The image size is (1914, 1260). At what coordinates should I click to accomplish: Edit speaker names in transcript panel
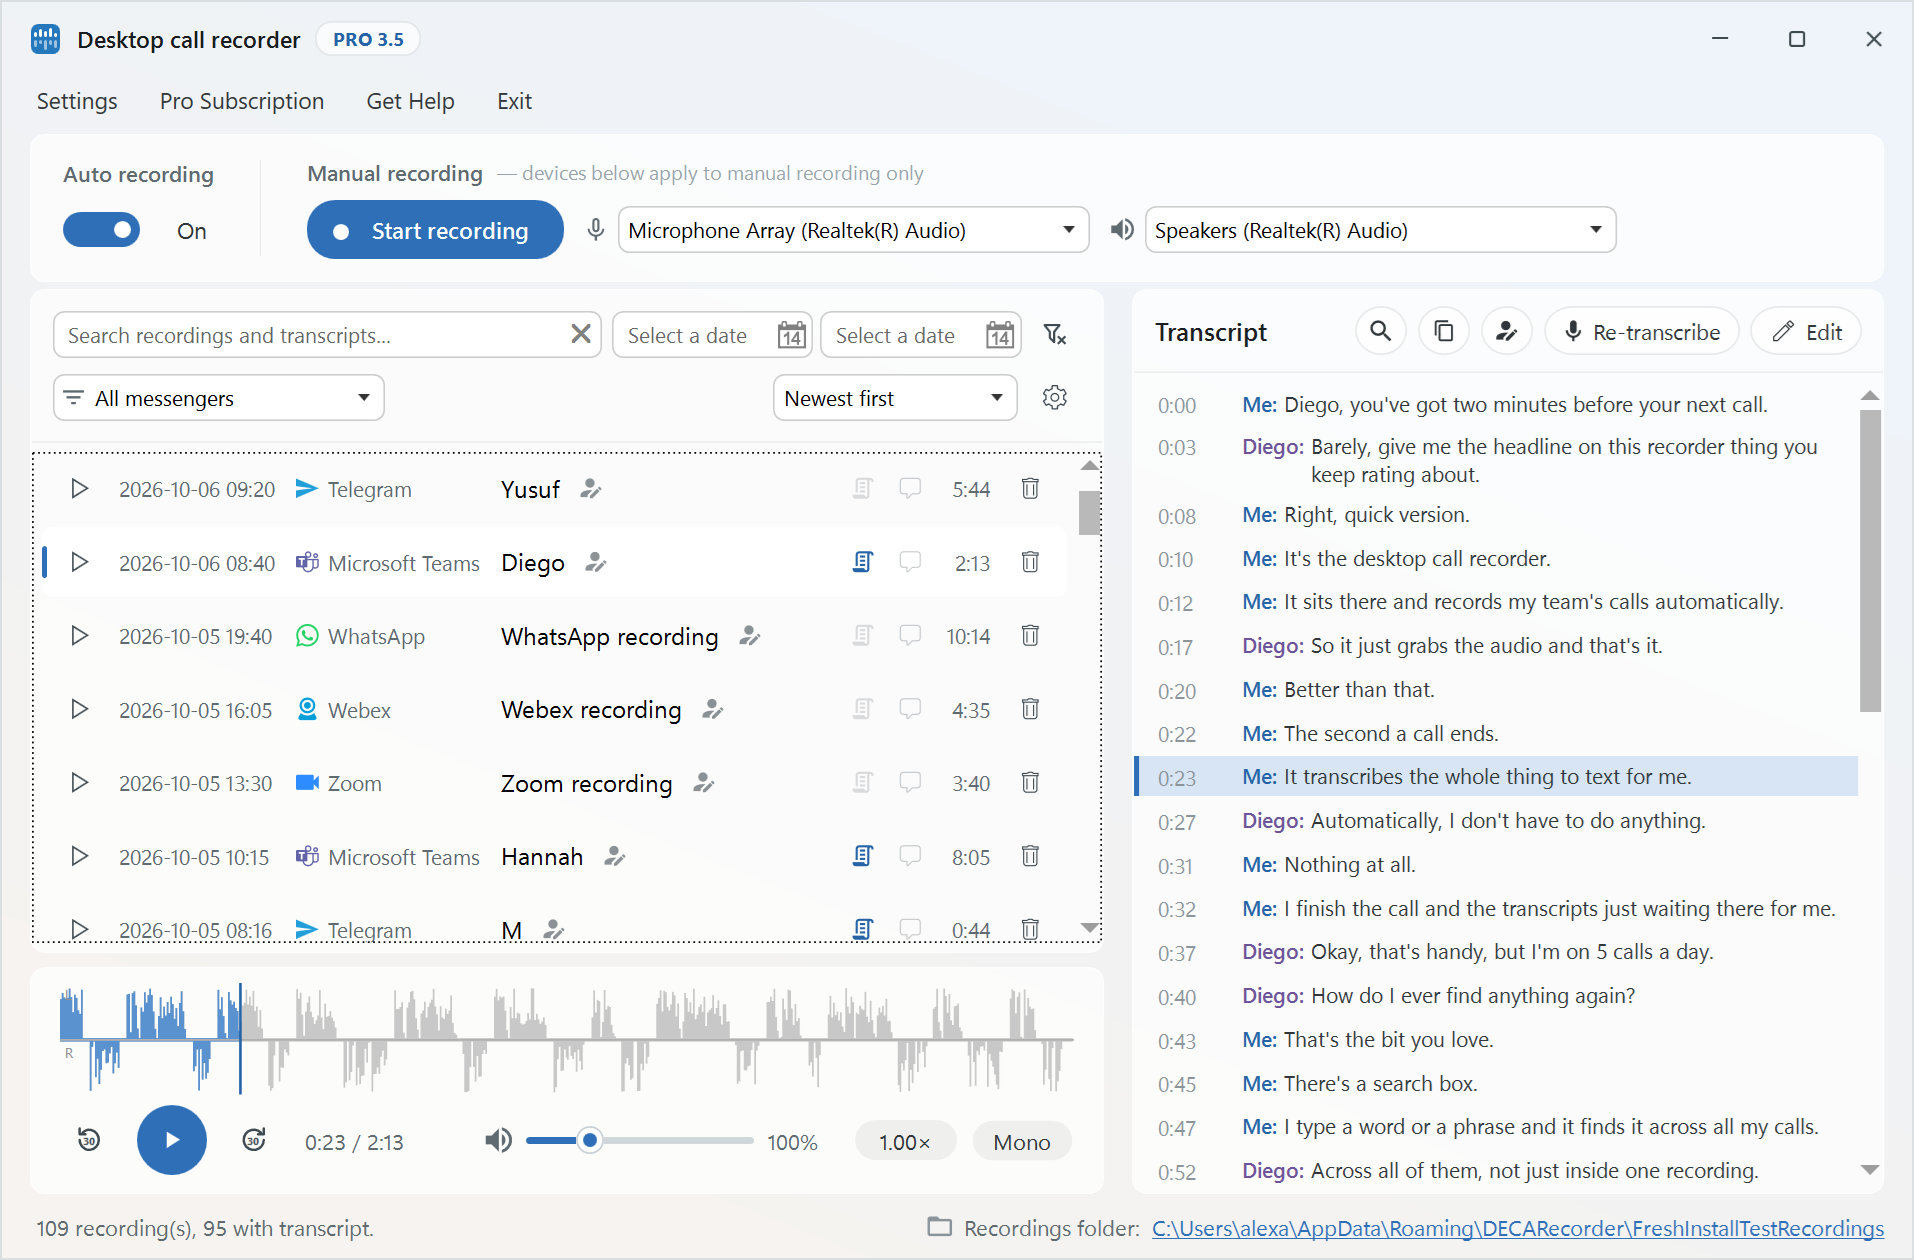click(x=1506, y=332)
